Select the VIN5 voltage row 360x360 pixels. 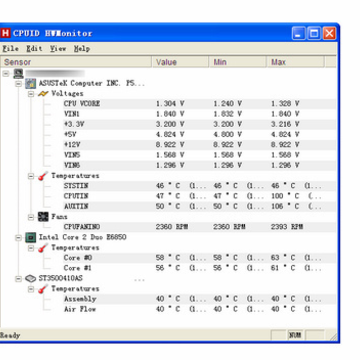click(199, 155)
